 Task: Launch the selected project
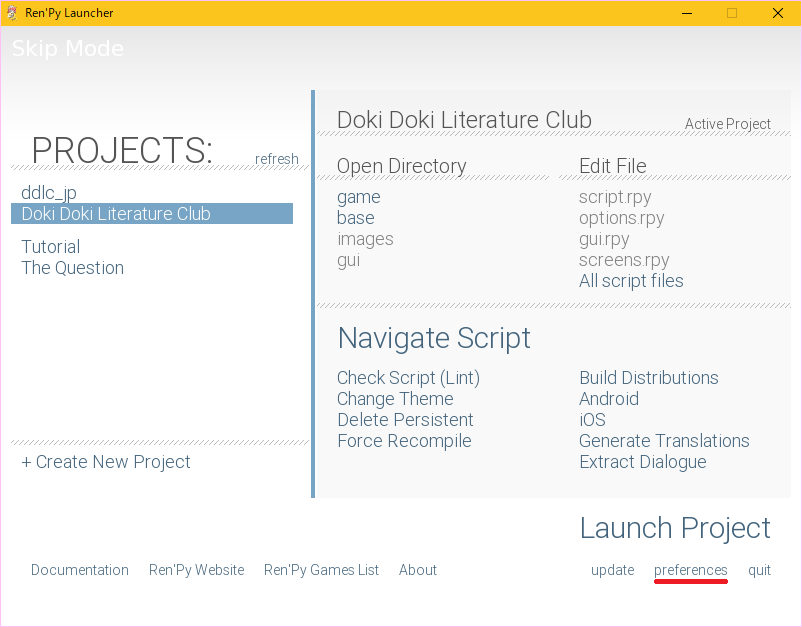(x=675, y=528)
